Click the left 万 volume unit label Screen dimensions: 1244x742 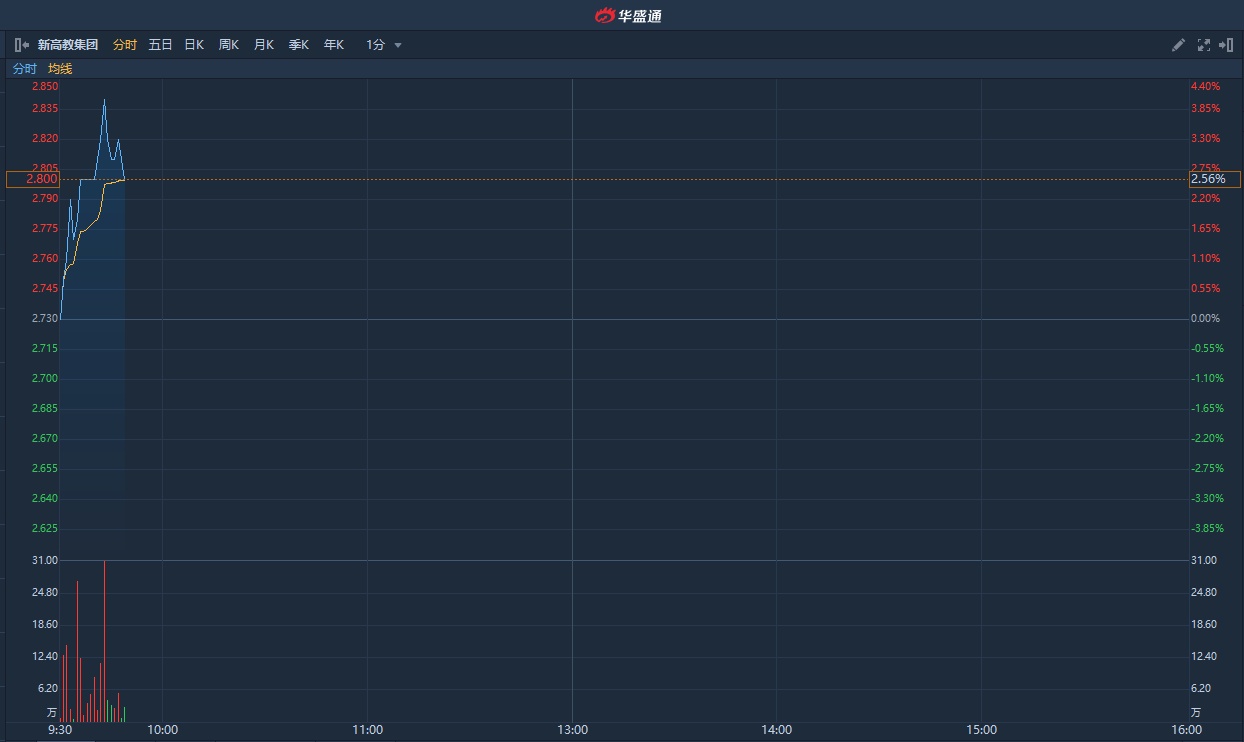coord(52,713)
